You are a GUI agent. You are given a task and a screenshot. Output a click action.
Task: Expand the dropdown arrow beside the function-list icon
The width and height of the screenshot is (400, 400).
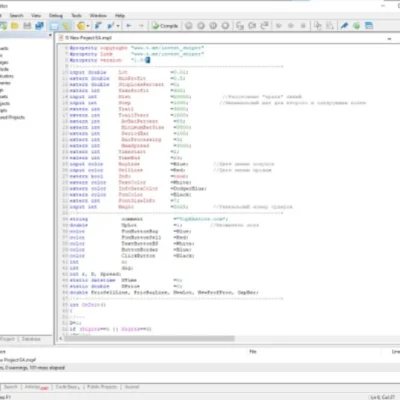(118, 26)
